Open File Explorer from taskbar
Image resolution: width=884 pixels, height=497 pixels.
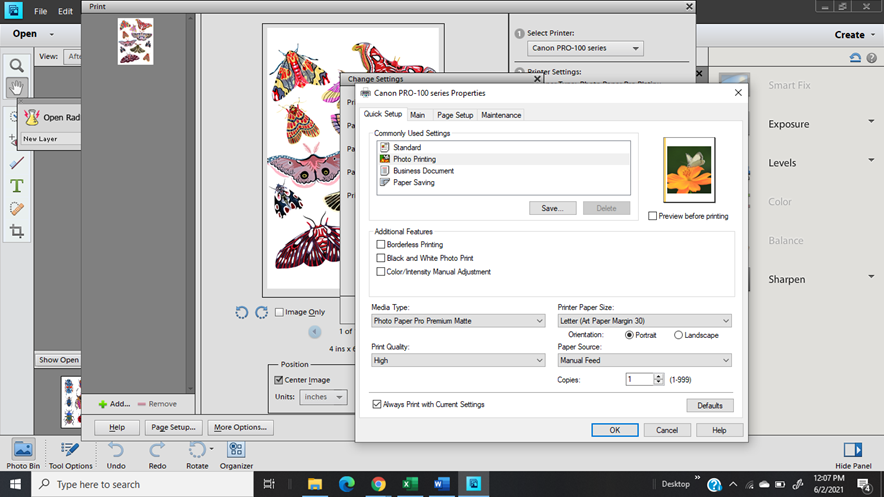(315, 484)
